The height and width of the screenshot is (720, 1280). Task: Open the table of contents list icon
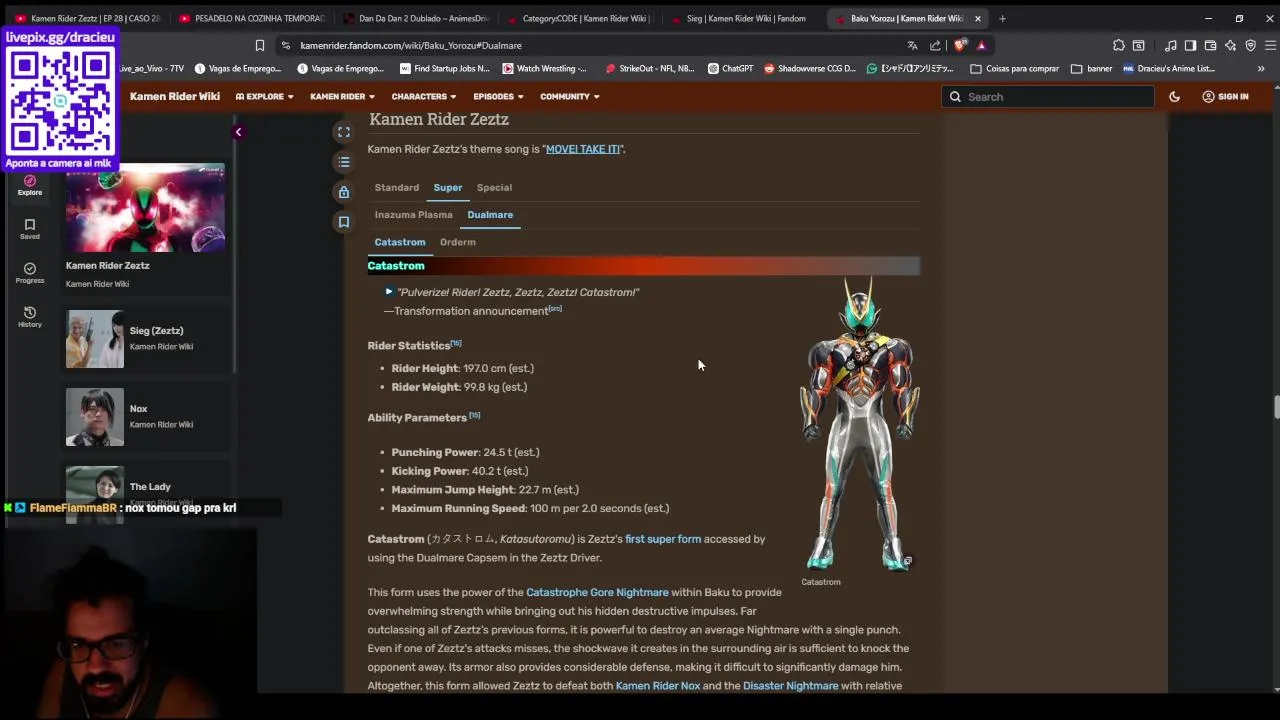344,162
